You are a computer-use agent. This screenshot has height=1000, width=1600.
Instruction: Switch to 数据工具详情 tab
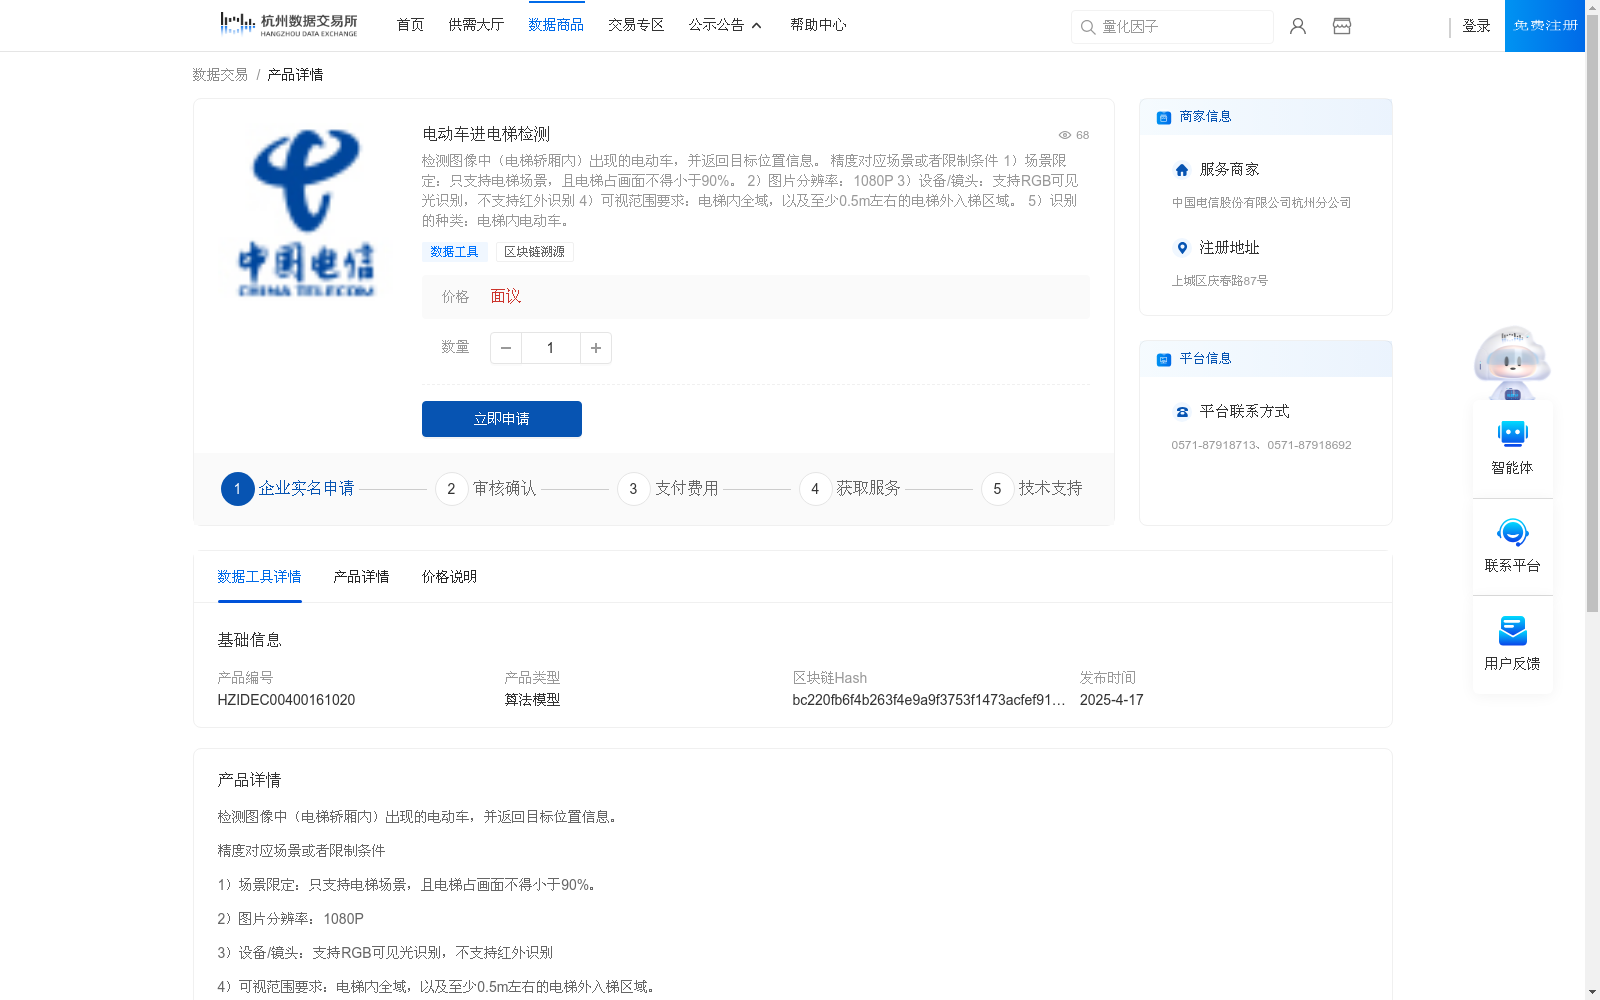pyautogui.click(x=259, y=577)
